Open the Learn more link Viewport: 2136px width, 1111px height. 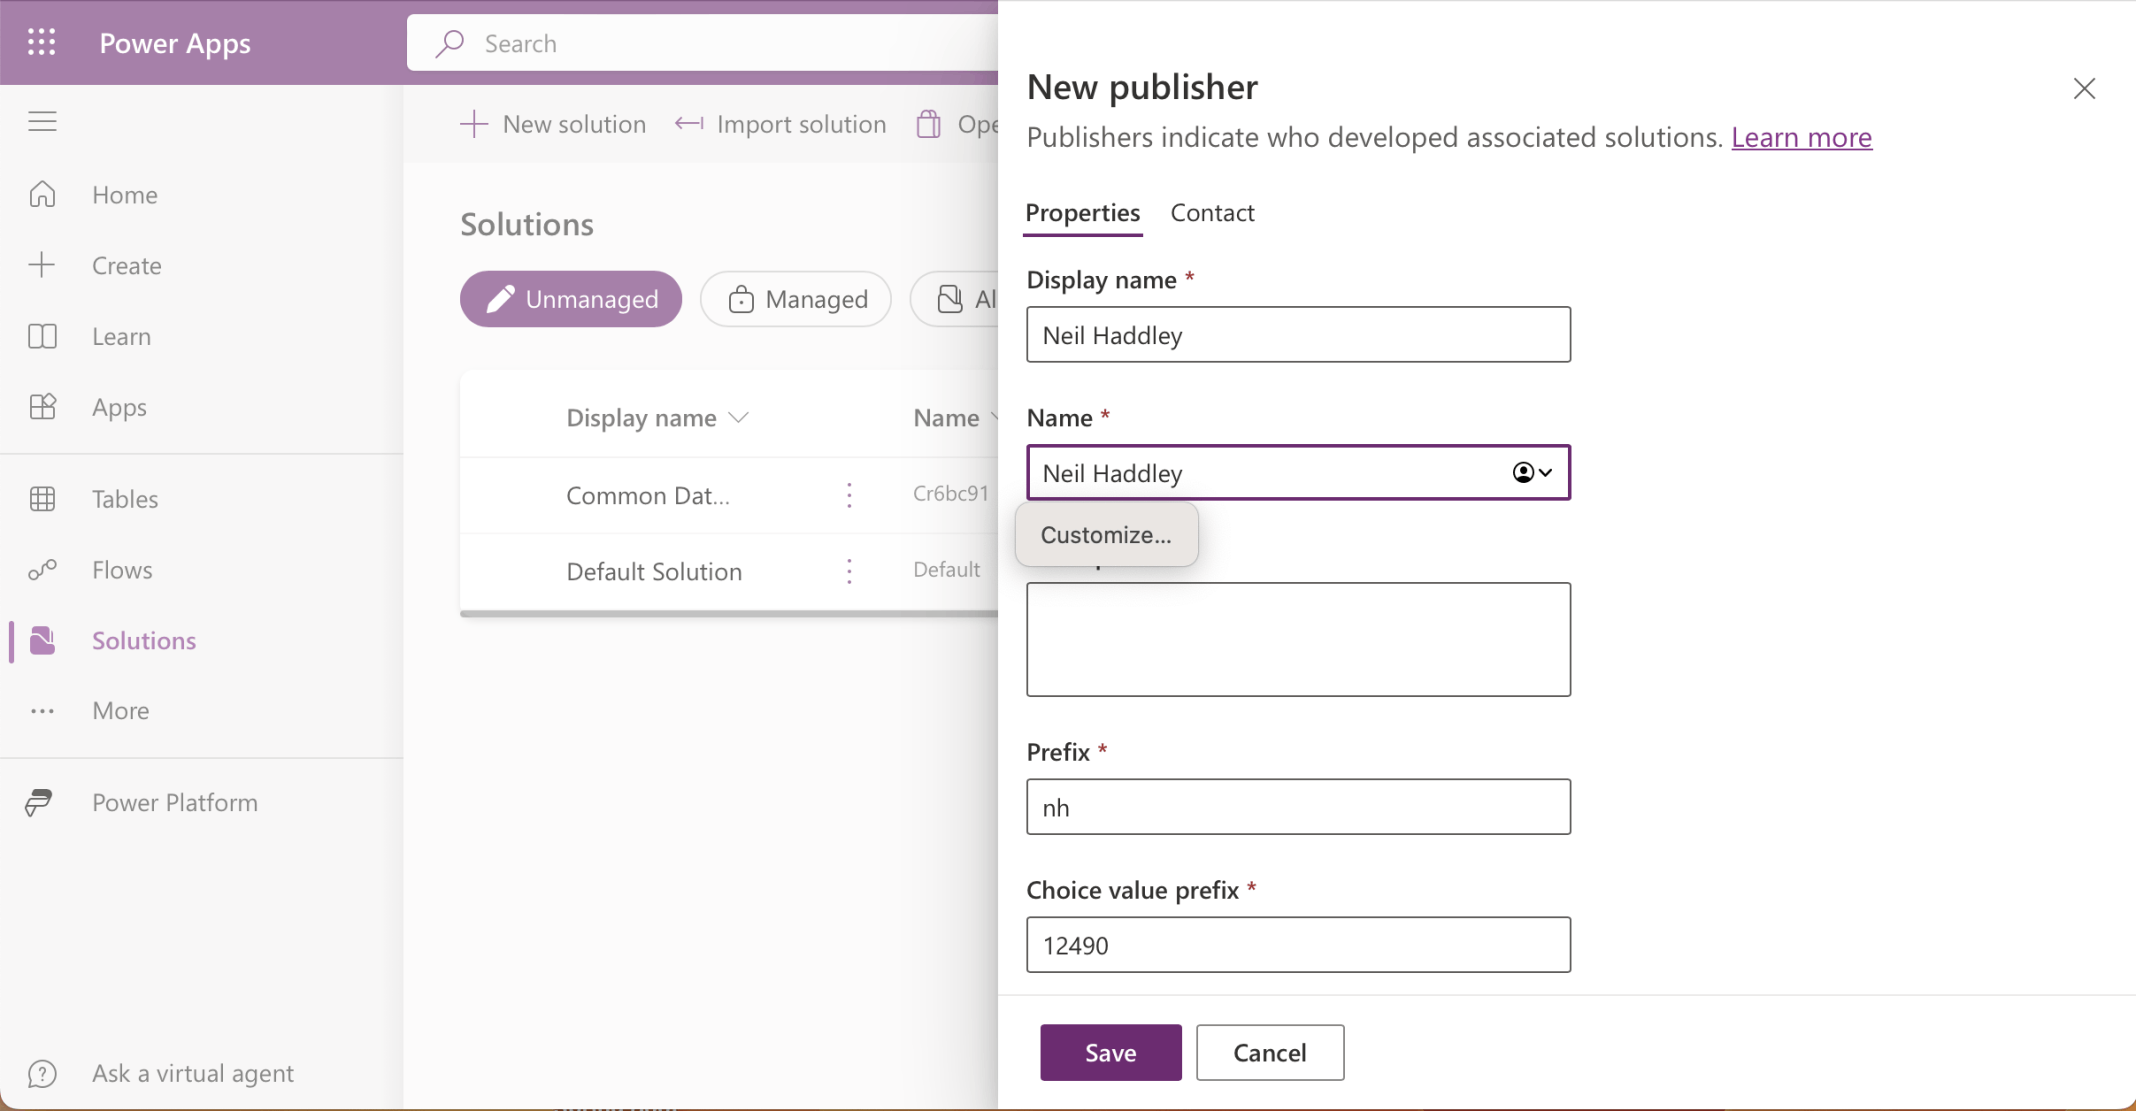(x=1801, y=137)
